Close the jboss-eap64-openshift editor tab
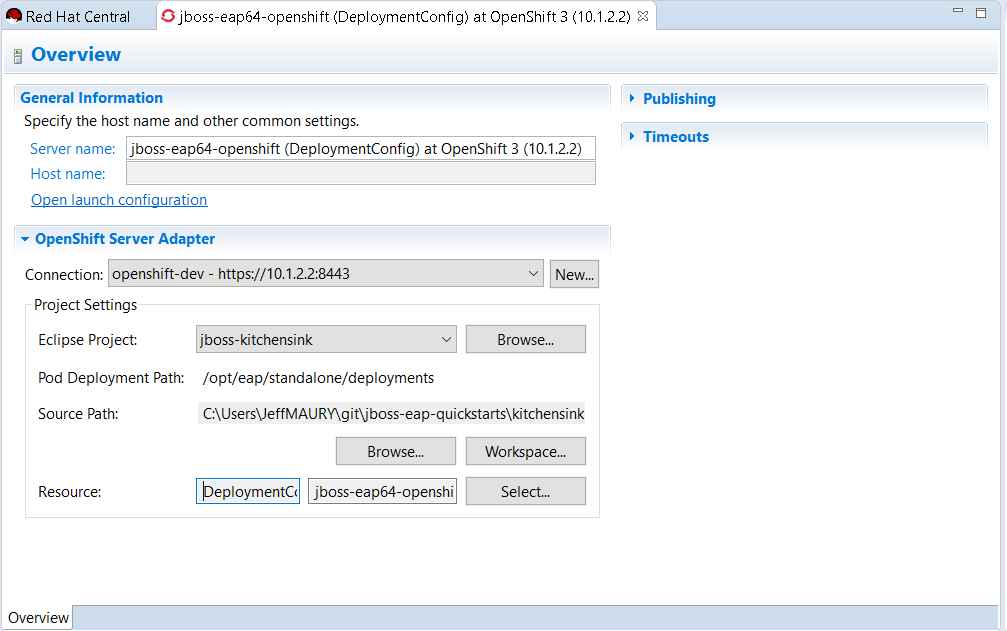Viewport: 1007px width, 631px height. click(x=643, y=16)
